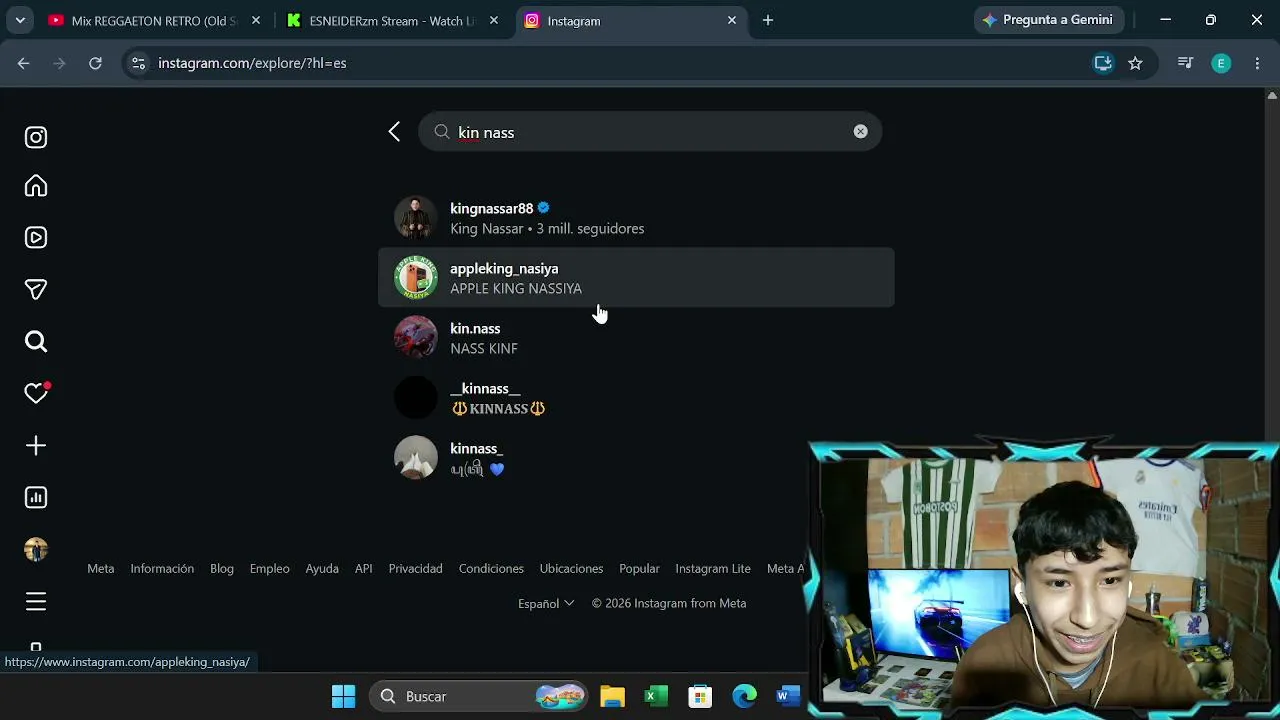Open Excel from taskbar
Screen dimensions: 1280x720
(656, 696)
